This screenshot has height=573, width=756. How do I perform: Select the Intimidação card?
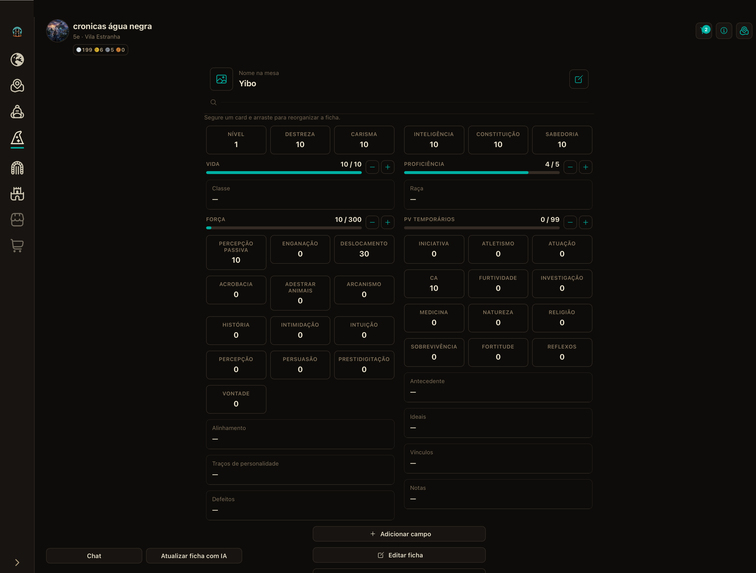coord(300,330)
